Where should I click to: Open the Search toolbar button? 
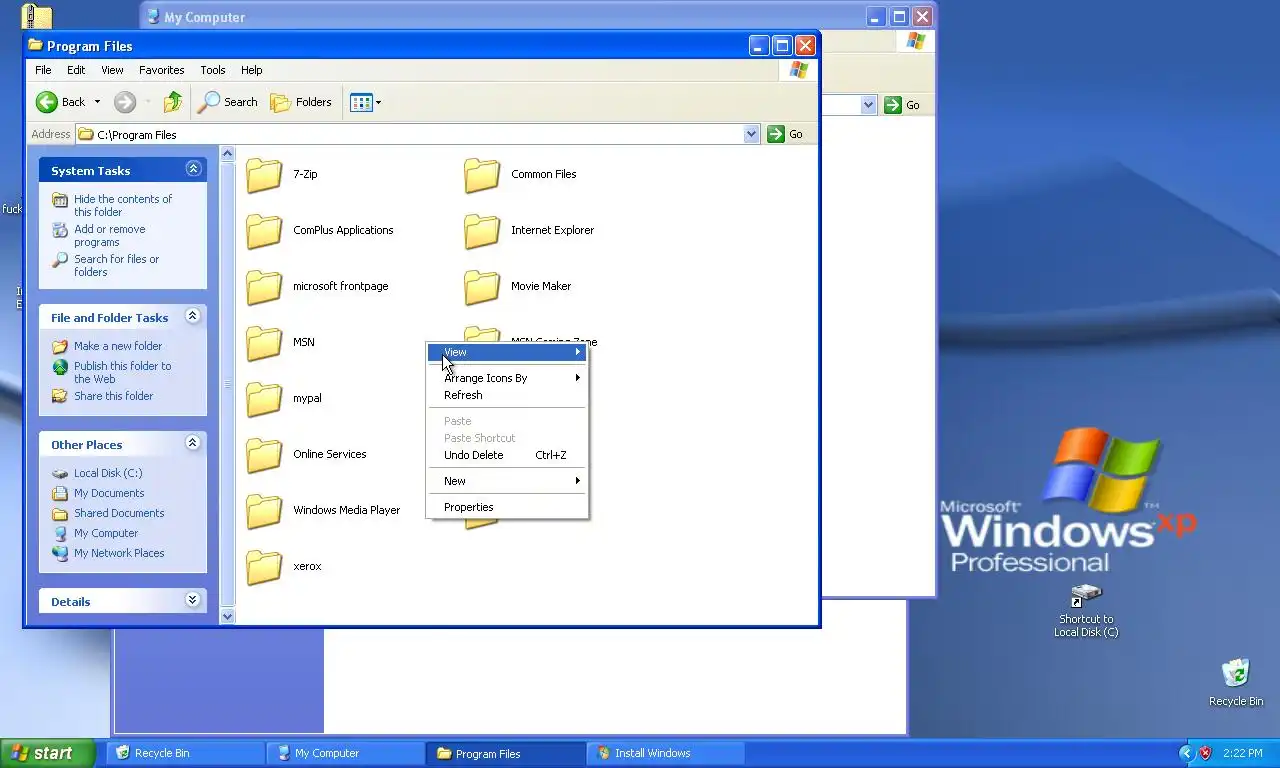pyautogui.click(x=228, y=102)
